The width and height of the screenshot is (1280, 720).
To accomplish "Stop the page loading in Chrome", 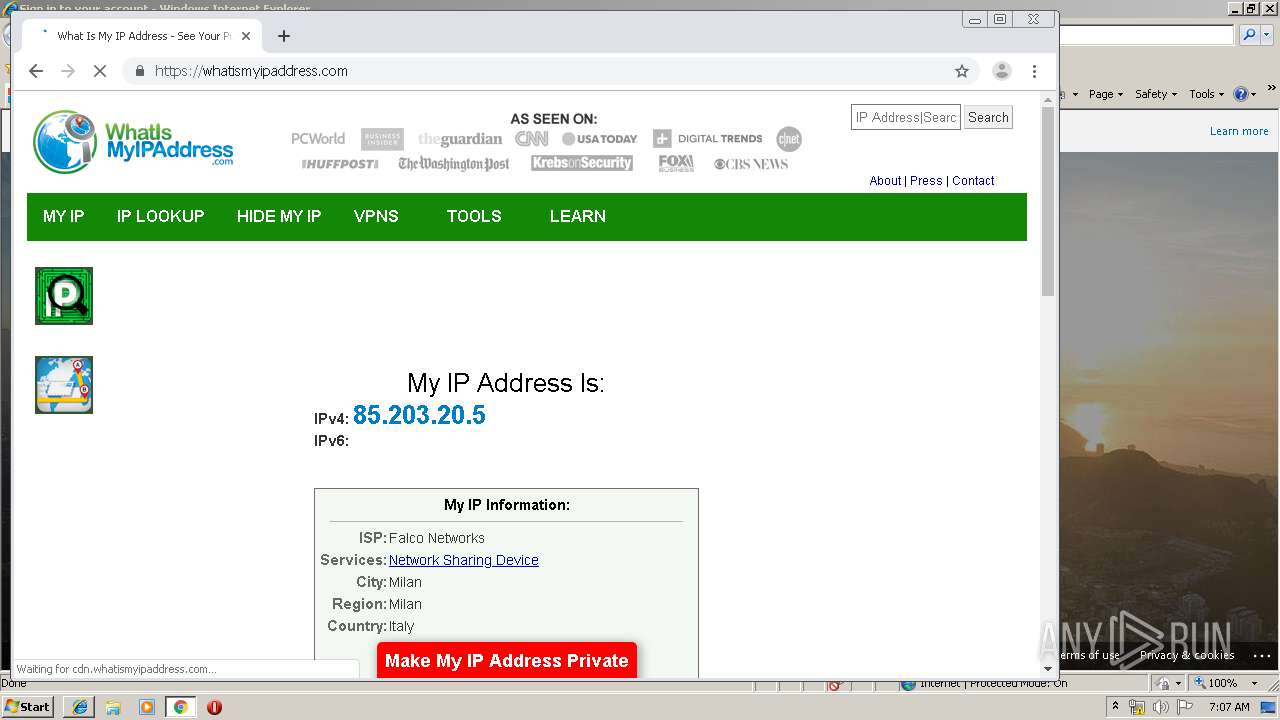I will (100, 71).
